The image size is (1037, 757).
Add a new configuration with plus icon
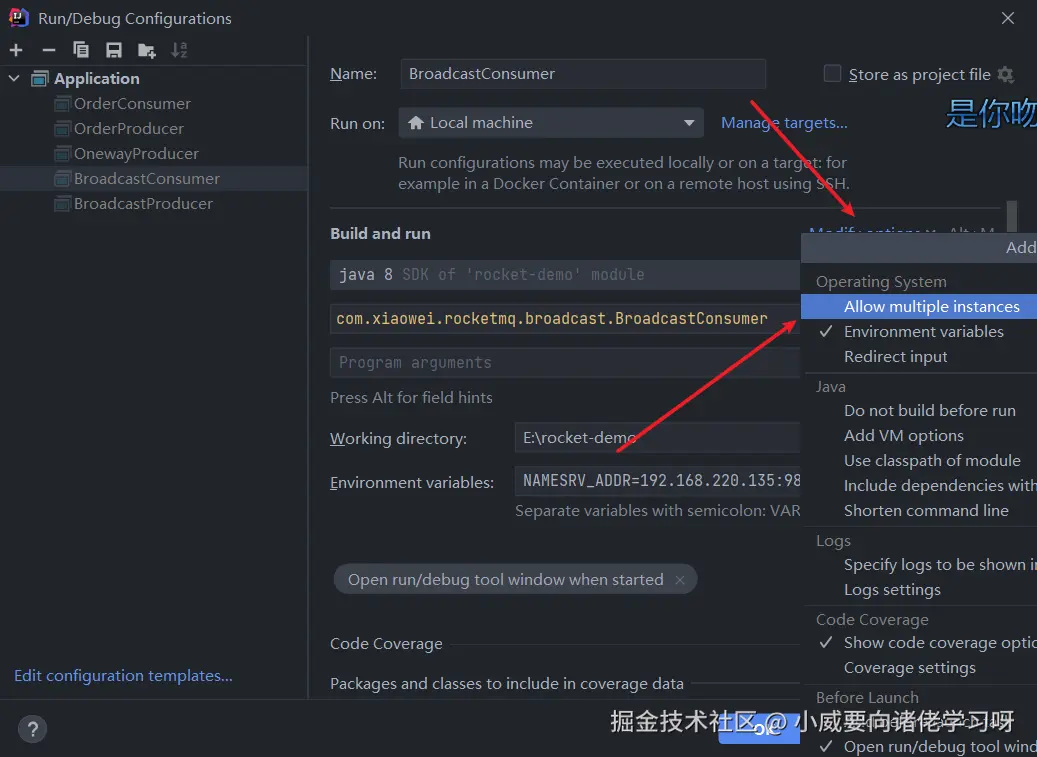tap(17, 50)
